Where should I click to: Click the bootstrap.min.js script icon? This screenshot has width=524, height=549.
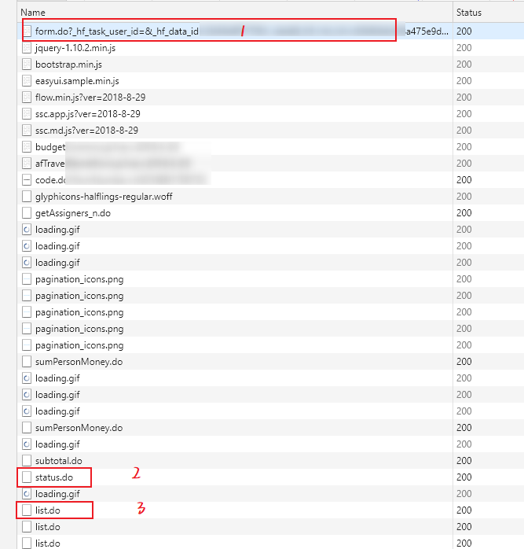tap(27, 64)
